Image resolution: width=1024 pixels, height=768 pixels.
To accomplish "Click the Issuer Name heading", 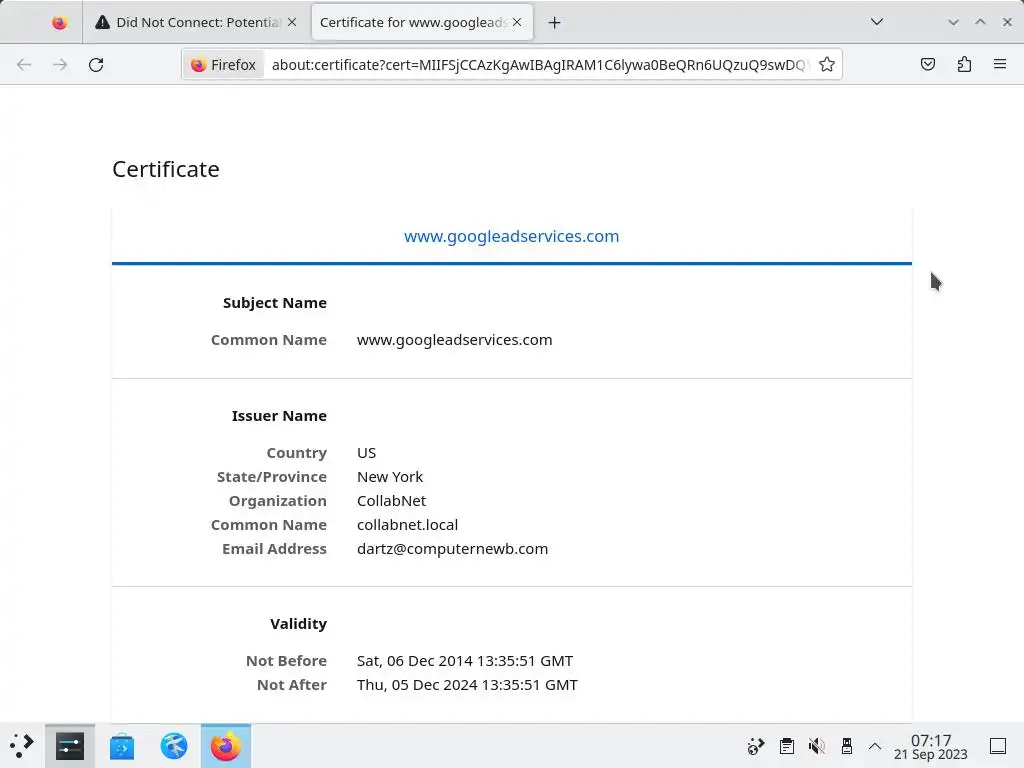I will pos(280,416).
